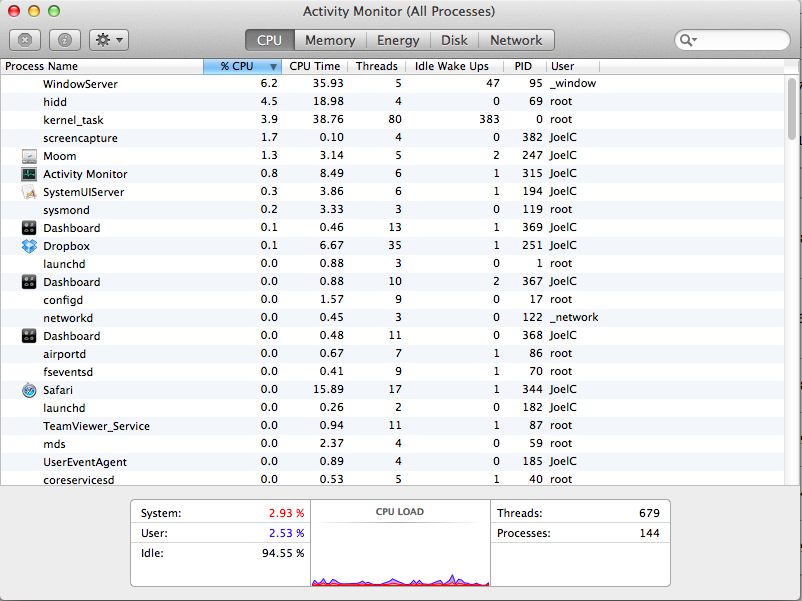Sort by Process Name column
Image resolution: width=802 pixels, height=601 pixels.
(102, 66)
